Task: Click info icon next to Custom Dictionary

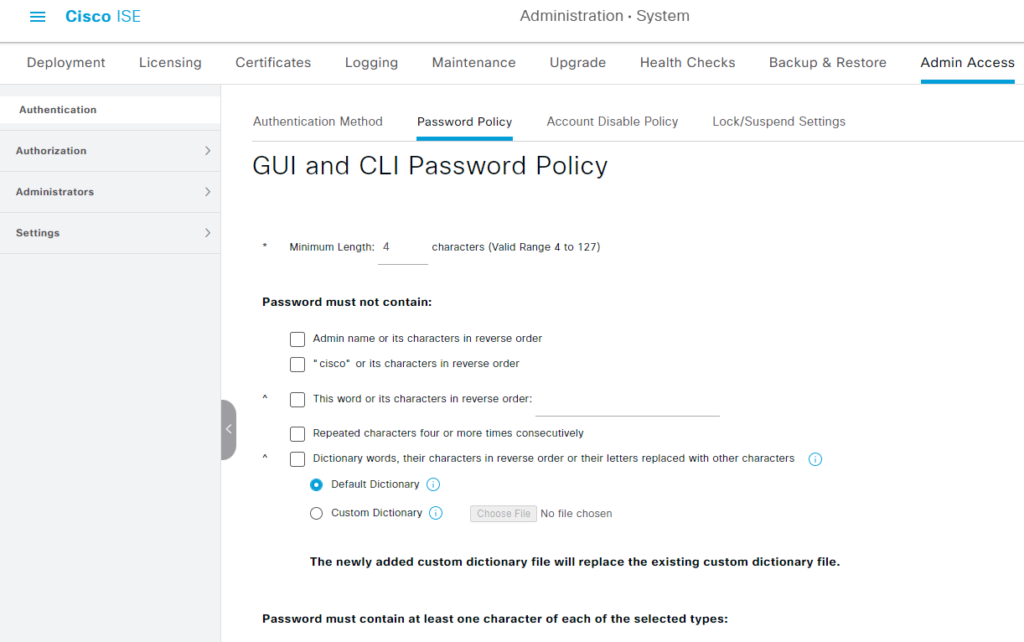Action: 436,513
